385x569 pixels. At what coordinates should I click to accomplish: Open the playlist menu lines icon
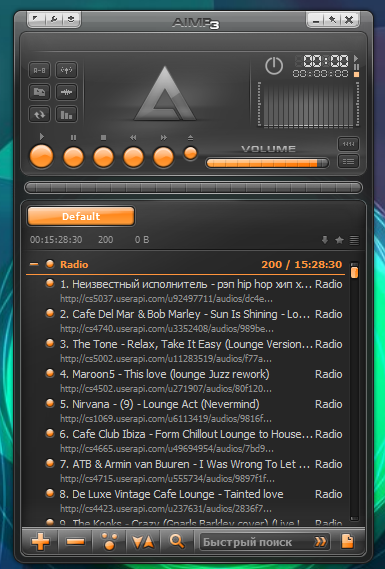click(x=354, y=240)
